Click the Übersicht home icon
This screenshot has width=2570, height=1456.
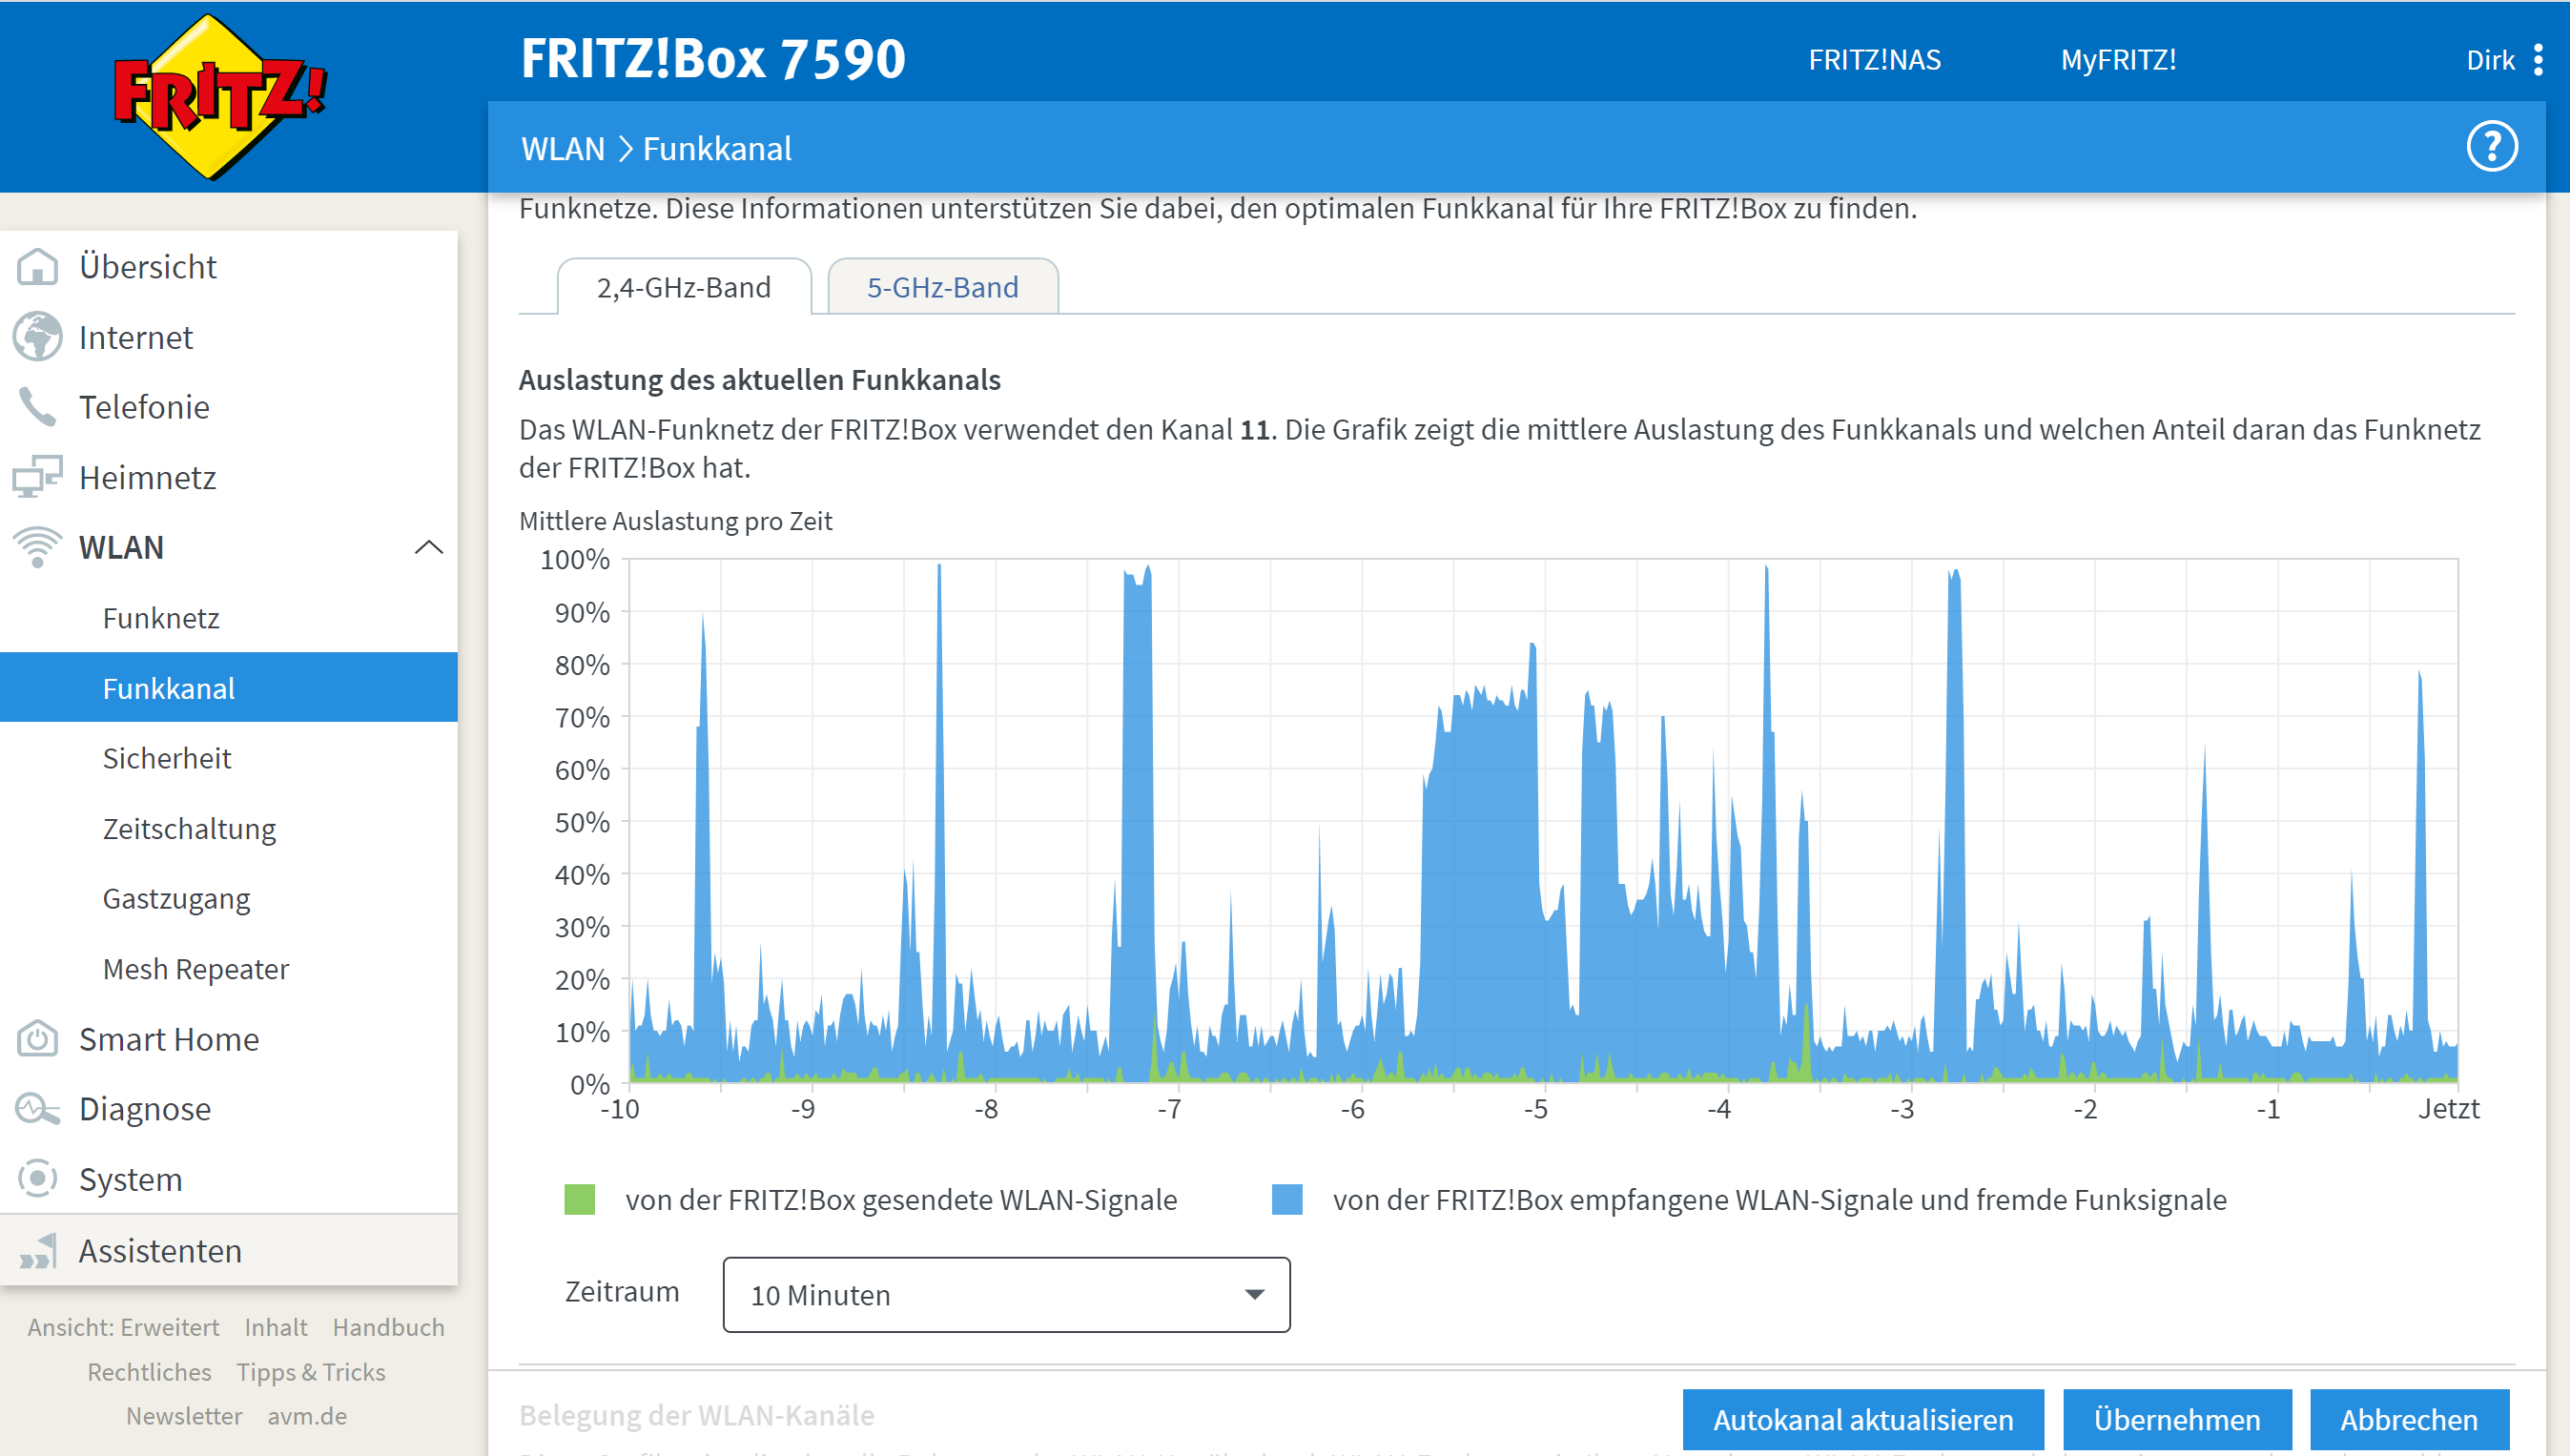38,267
